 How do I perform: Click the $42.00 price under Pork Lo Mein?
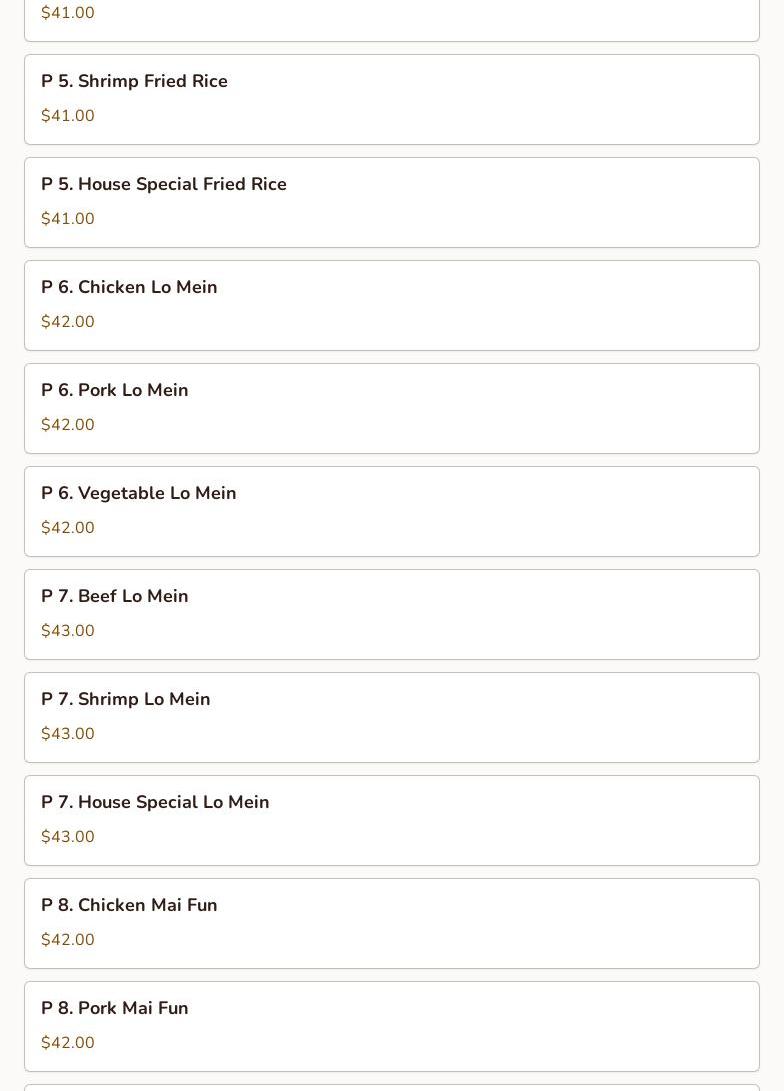click(68, 425)
